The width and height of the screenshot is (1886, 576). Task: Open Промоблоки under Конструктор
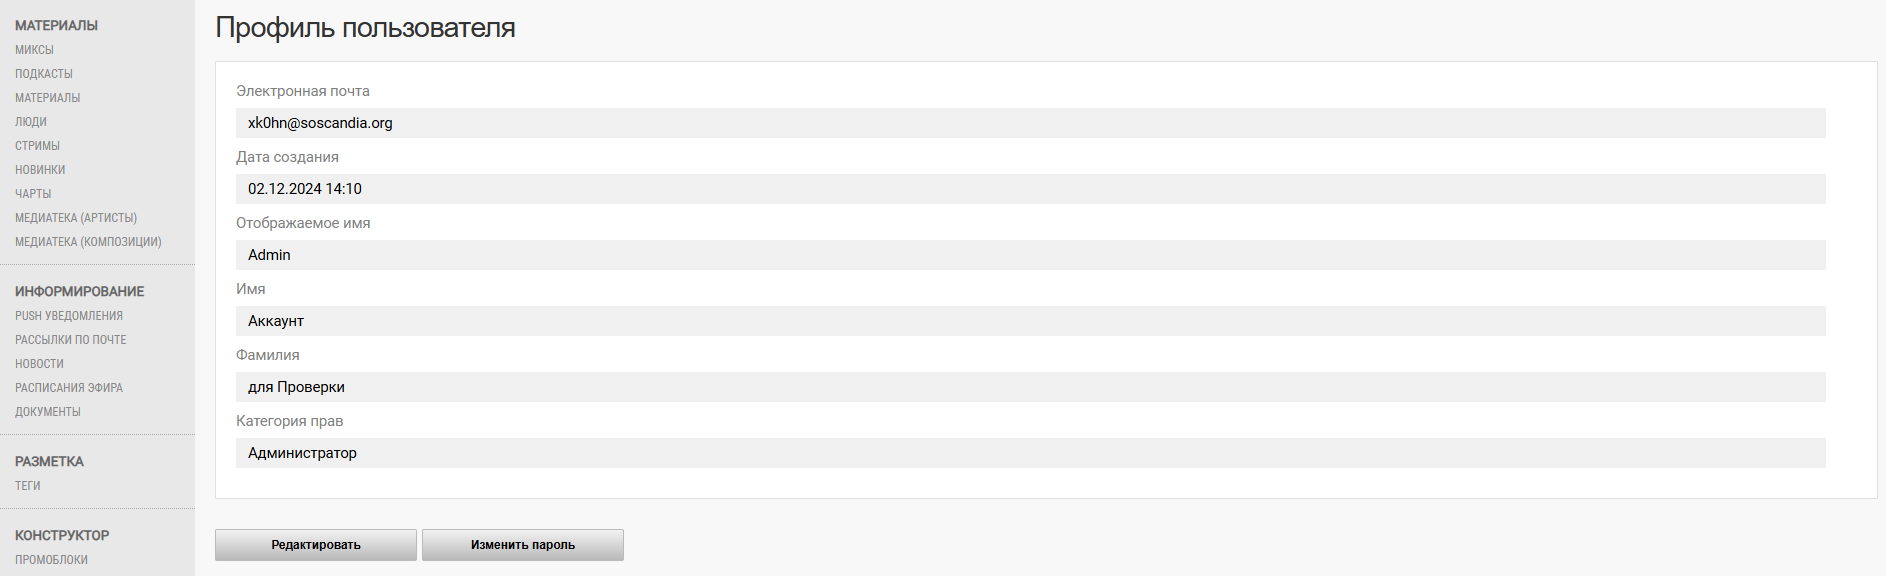click(51, 560)
